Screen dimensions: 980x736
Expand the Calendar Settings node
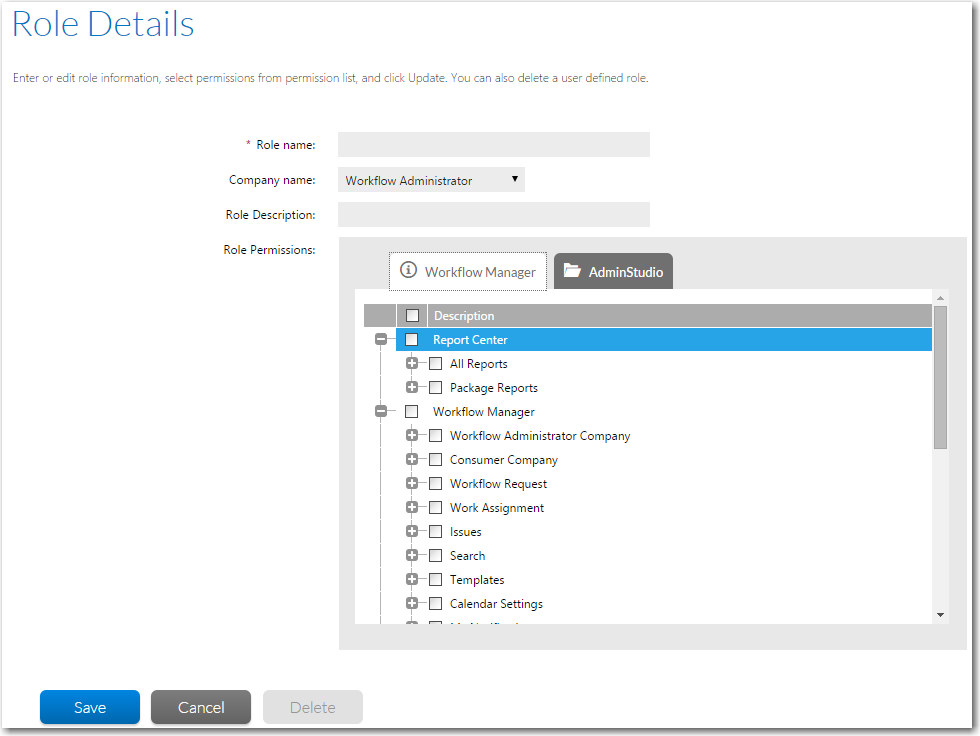412,604
